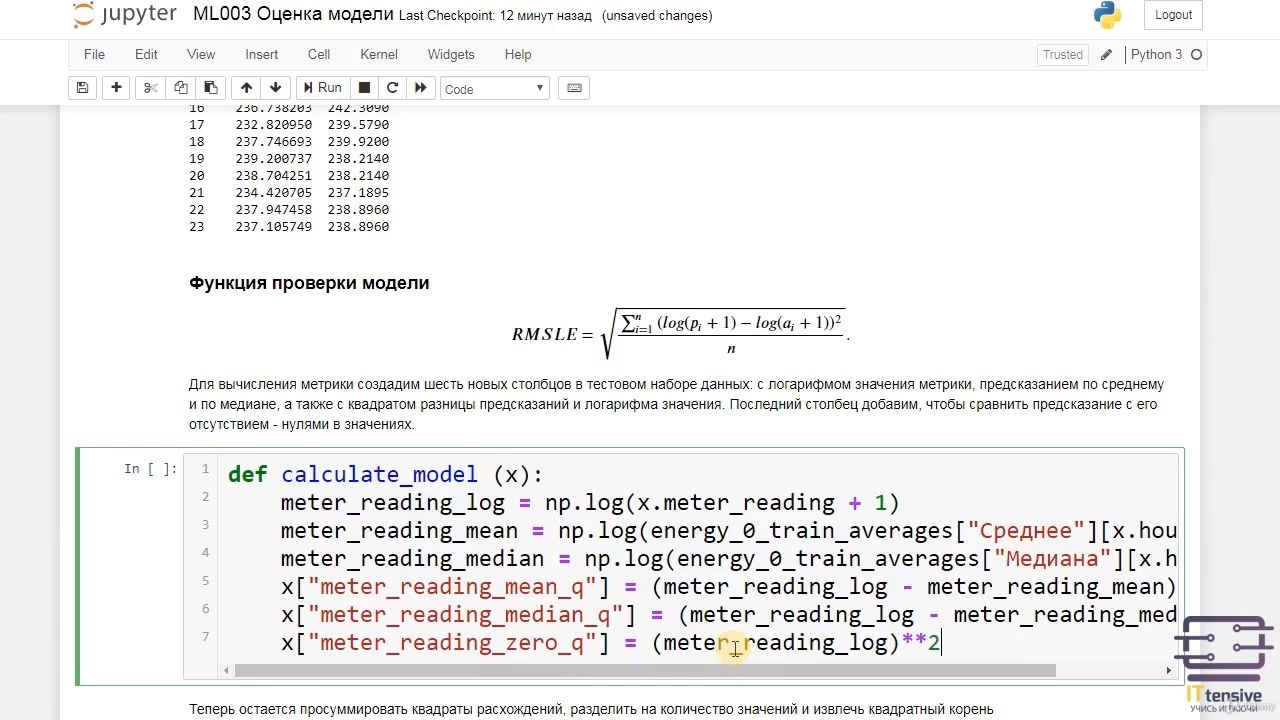Open cell type Code dropdown

(495, 89)
